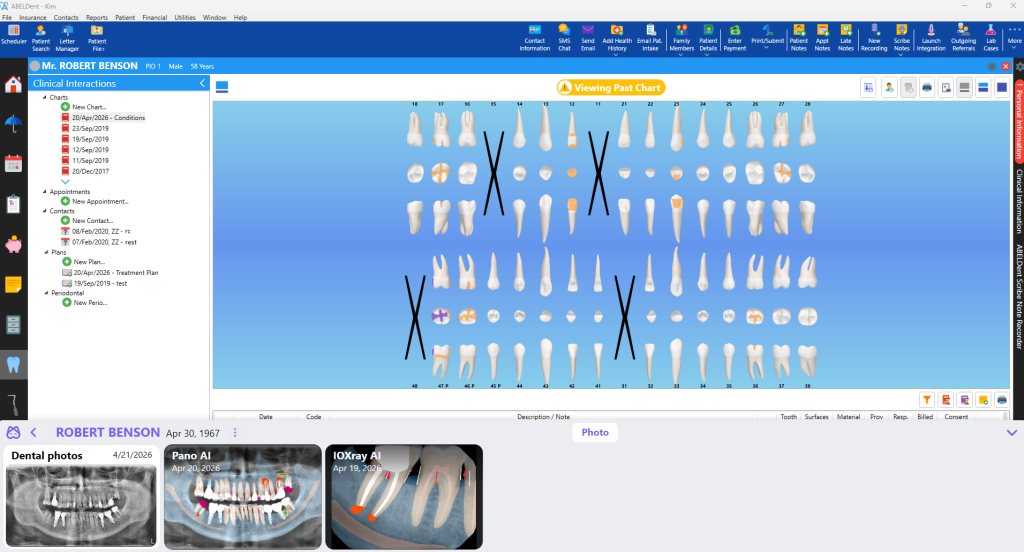Open the treatment clipboard icon in sidebar

[x=13, y=204]
